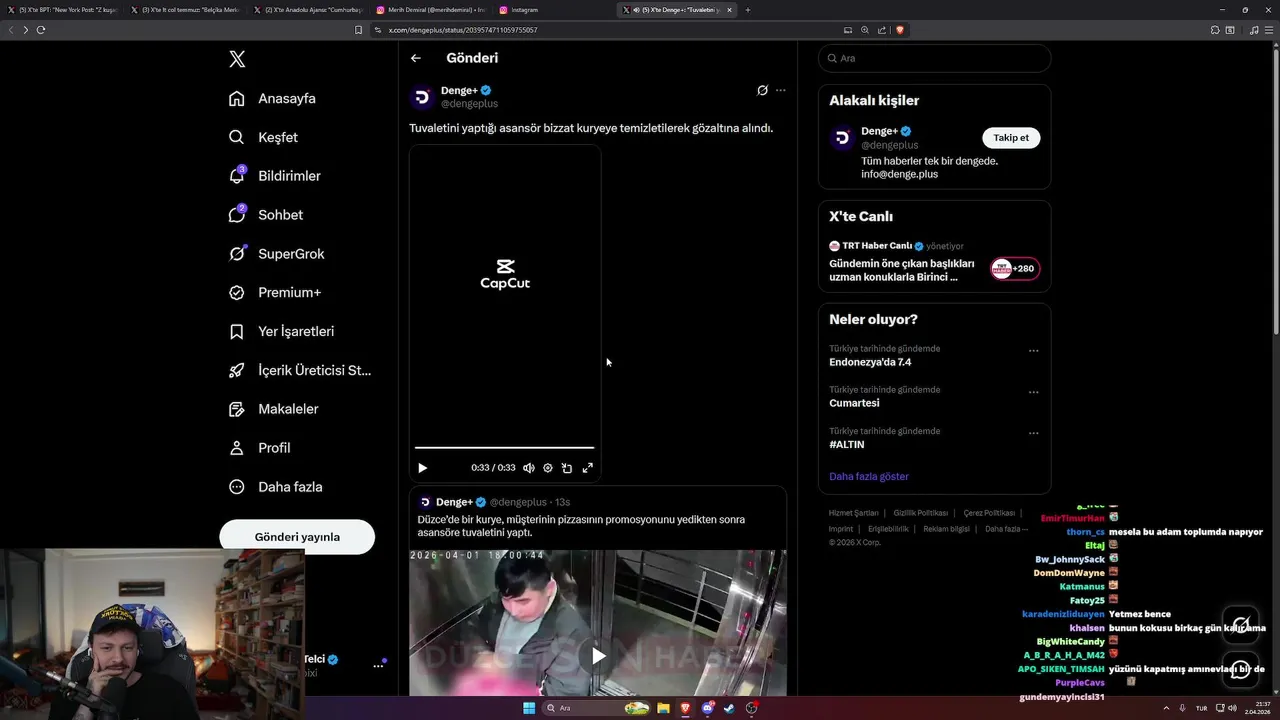Click the video progress bar
The image size is (1280, 720).
pos(504,448)
